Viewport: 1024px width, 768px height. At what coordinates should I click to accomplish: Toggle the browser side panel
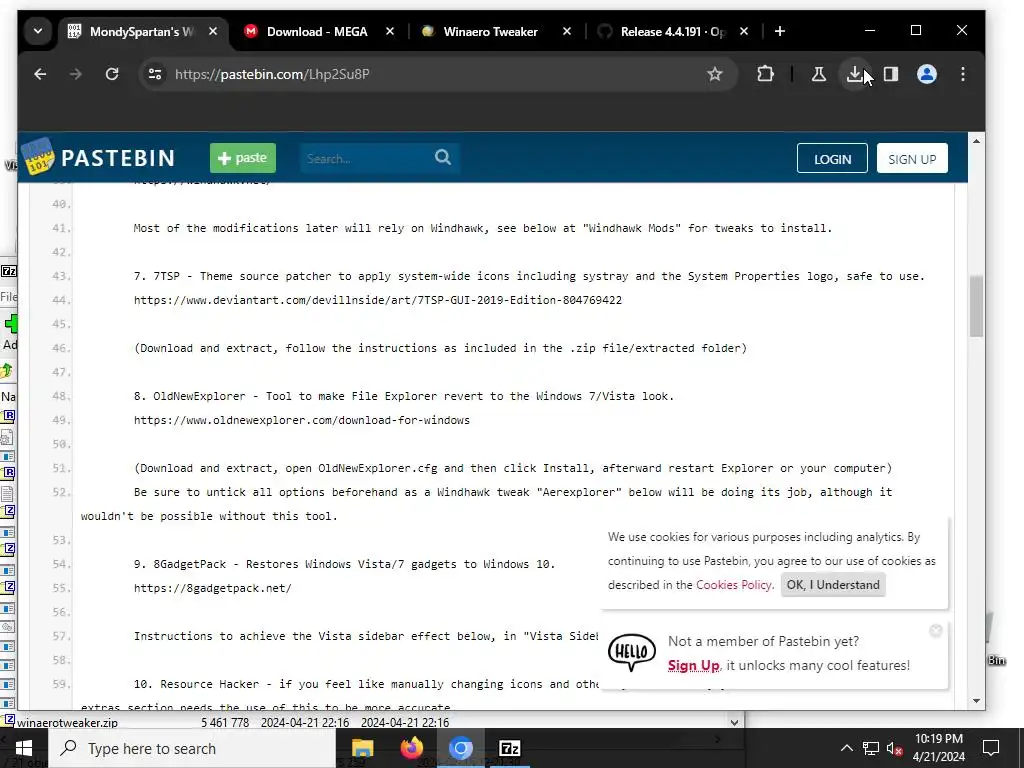[x=891, y=74]
